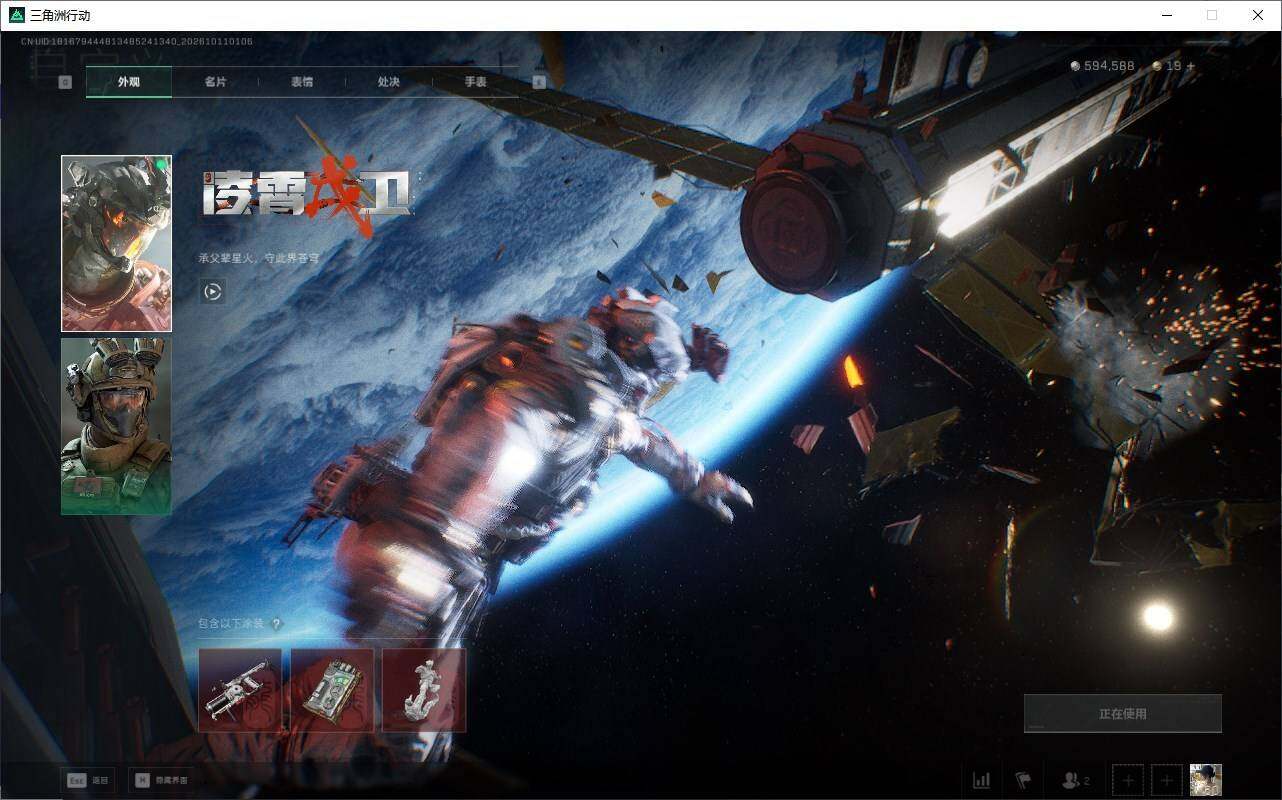Screen dimensions: 1282x800
Task: Click the Esc 返回 button
Action: click(x=88, y=780)
